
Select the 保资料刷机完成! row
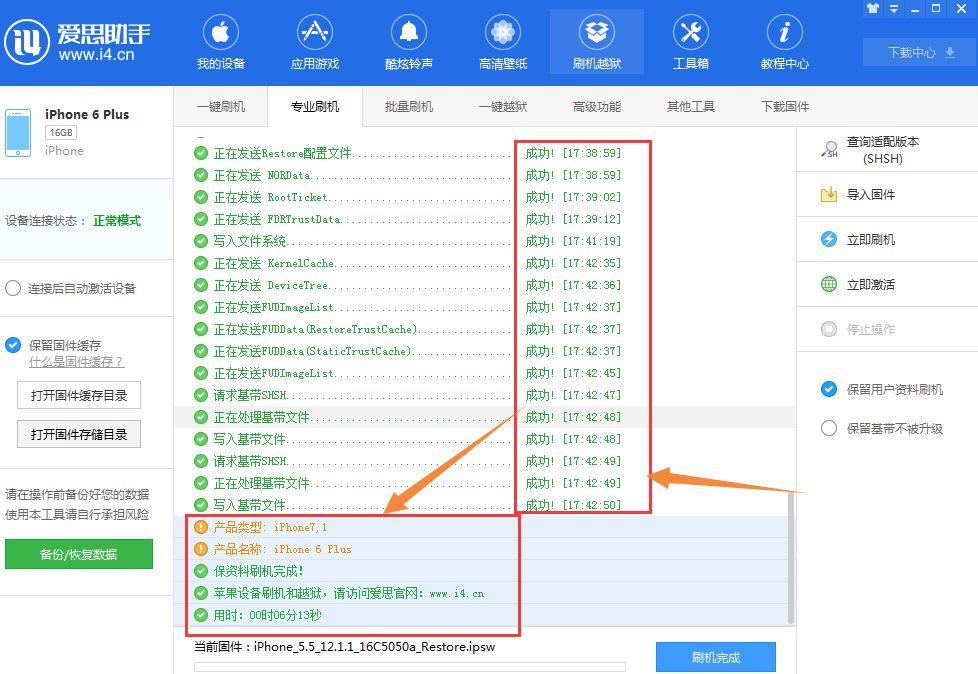point(481,571)
